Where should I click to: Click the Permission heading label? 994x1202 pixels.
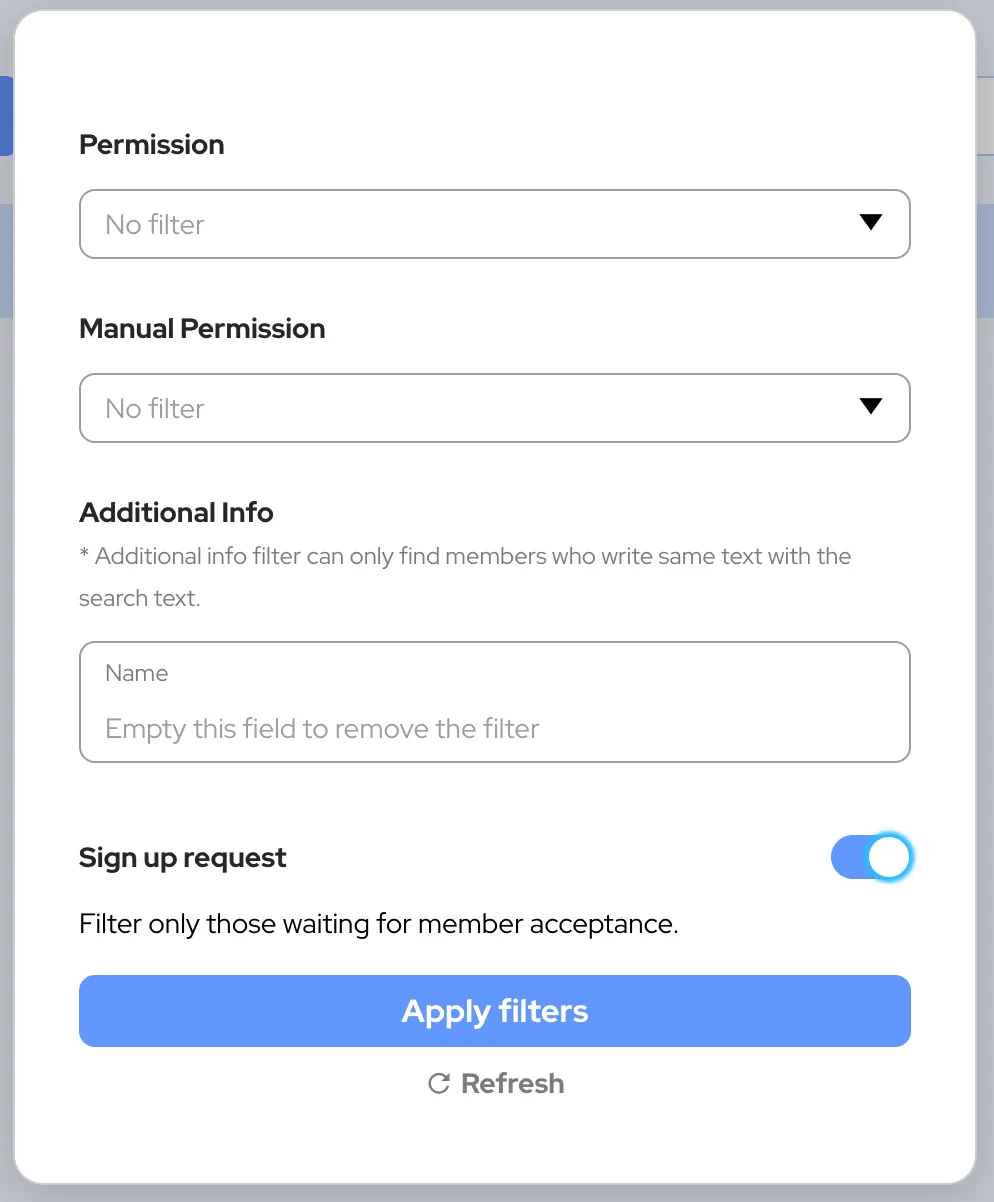[x=151, y=145]
